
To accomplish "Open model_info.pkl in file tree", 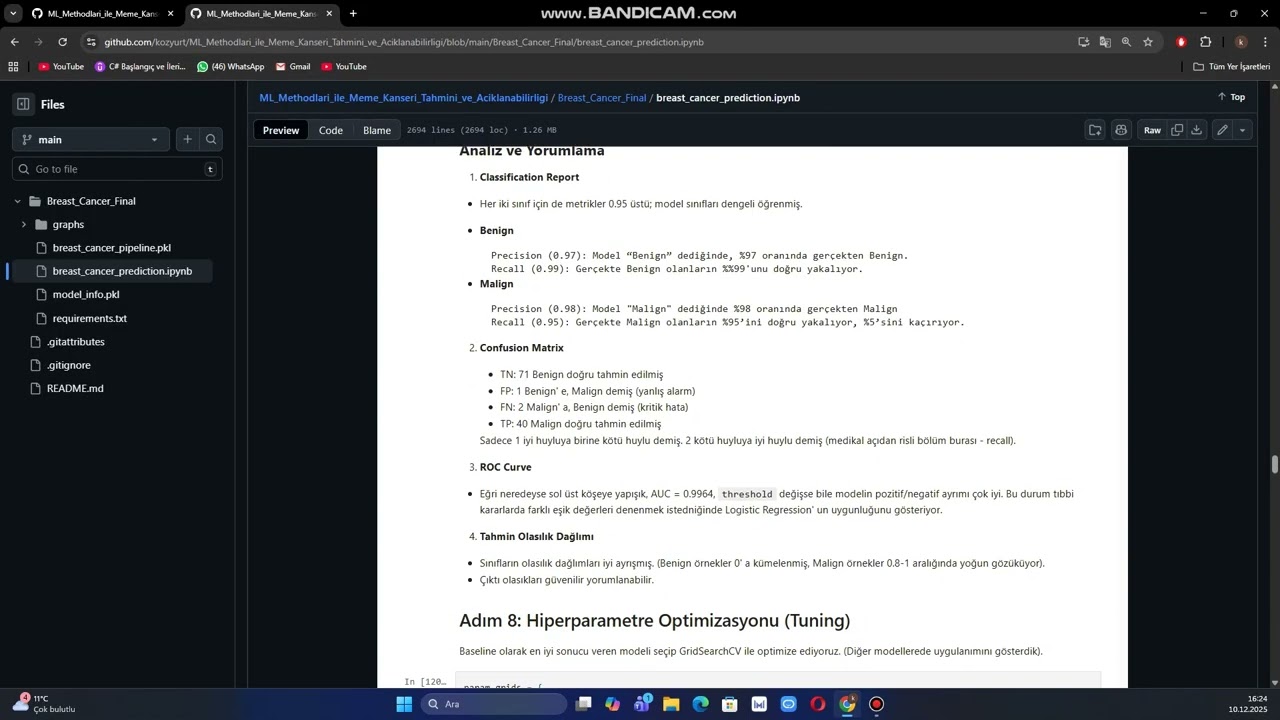I will tap(86, 295).
